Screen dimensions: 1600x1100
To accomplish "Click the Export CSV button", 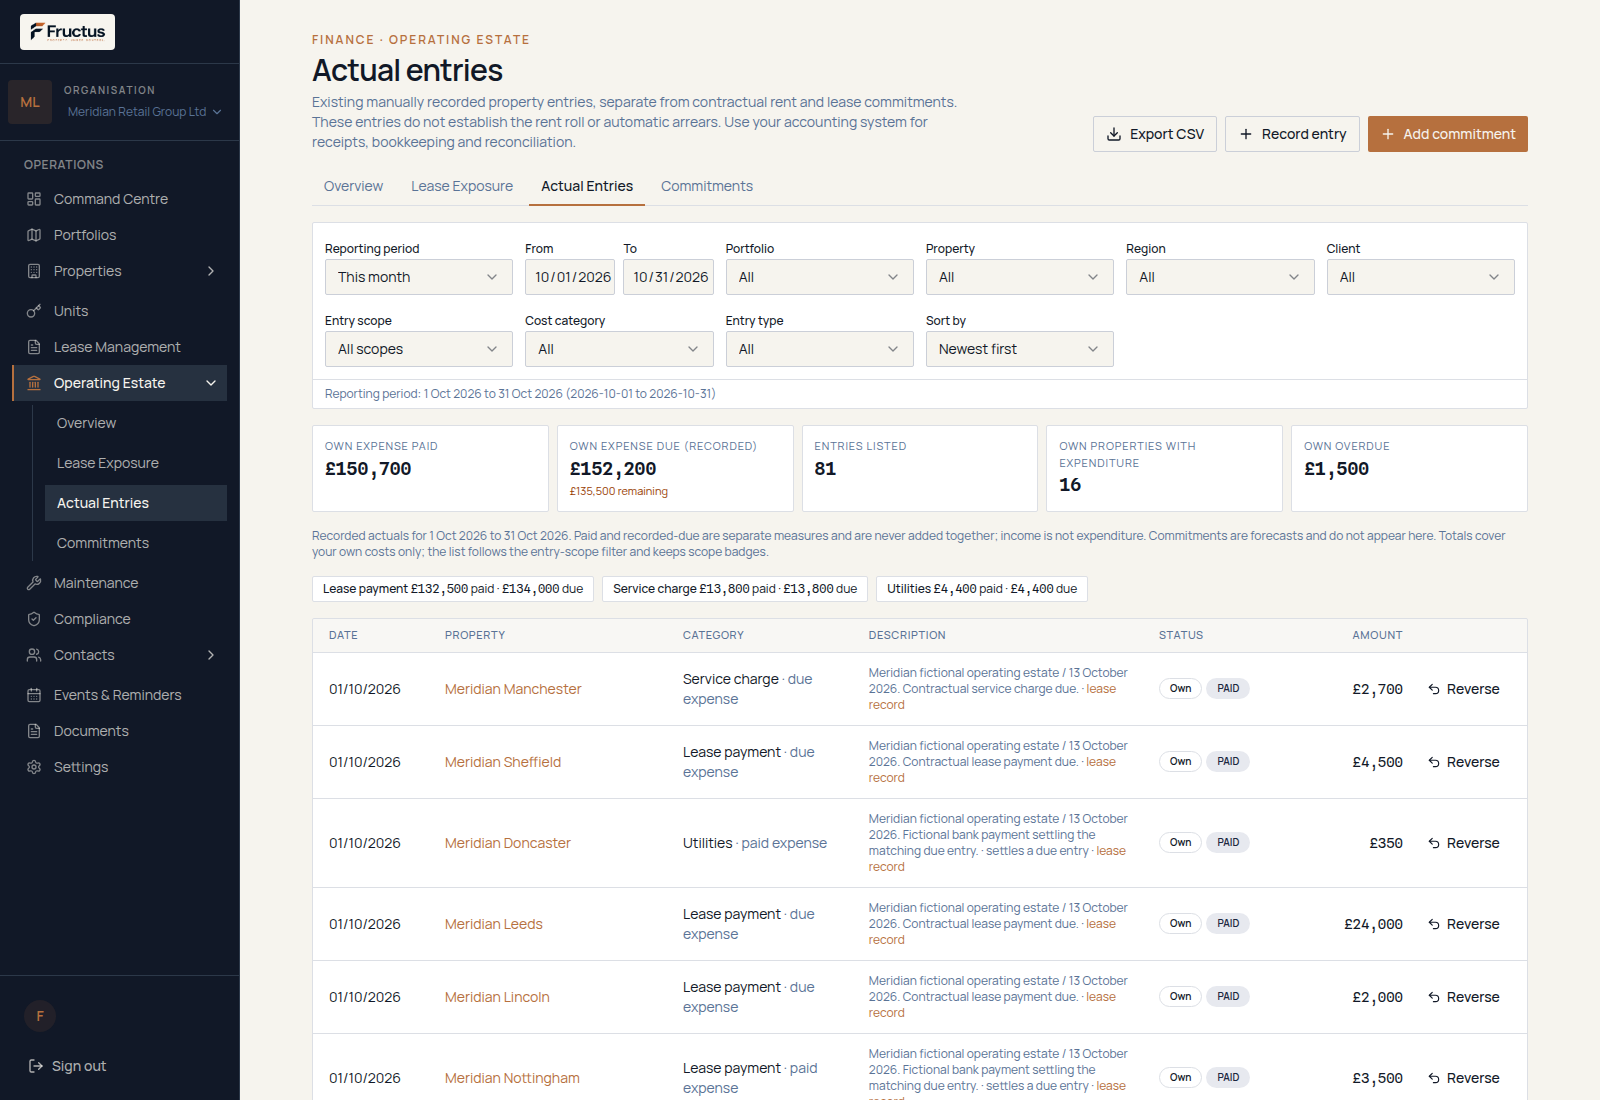I will click(x=1155, y=134).
